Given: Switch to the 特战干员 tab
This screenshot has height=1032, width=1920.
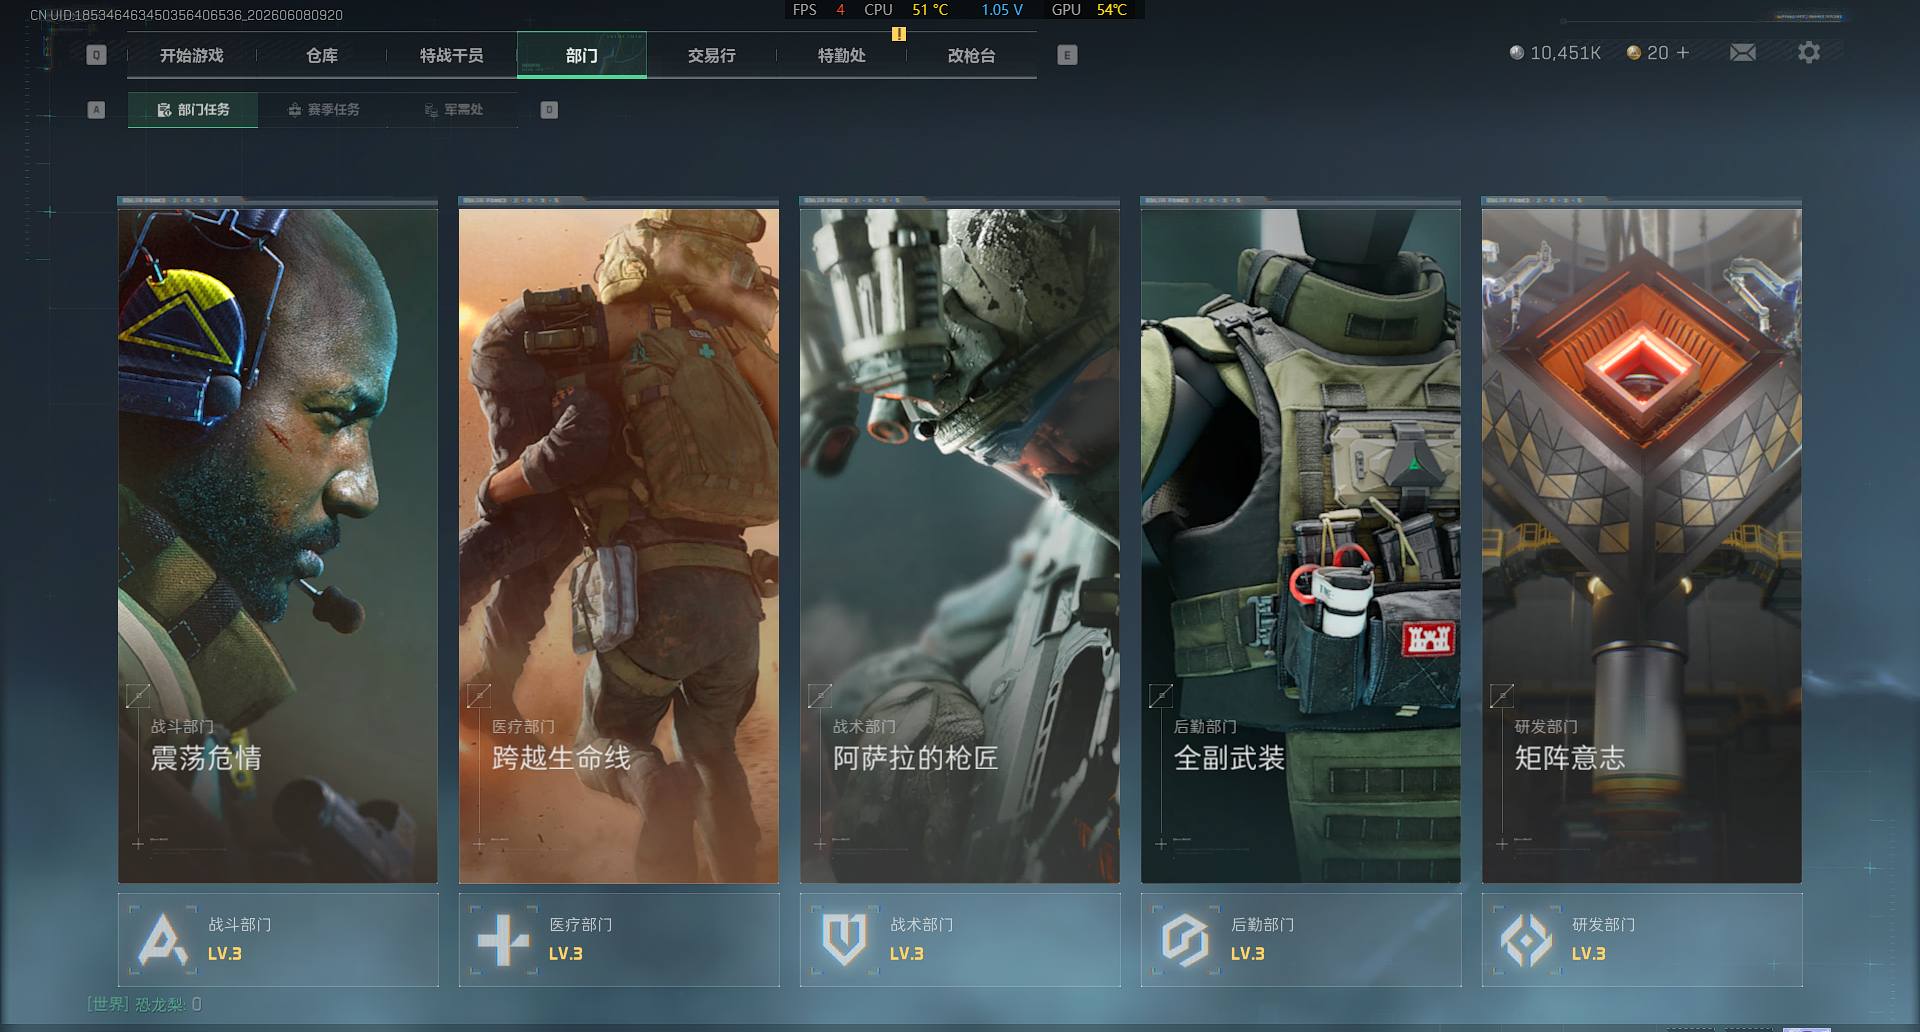Looking at the screenshot, I should [452, 55].
